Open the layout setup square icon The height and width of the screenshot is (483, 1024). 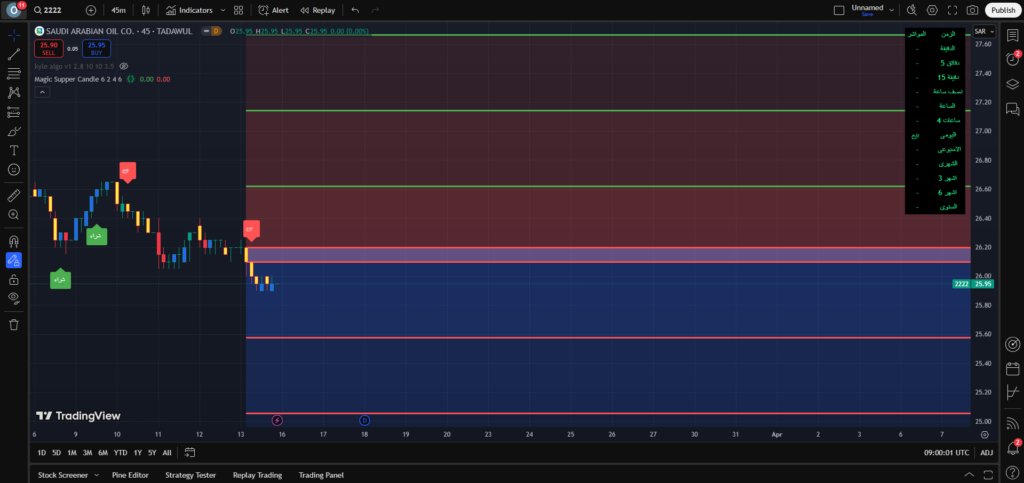(x=839, y=10)
